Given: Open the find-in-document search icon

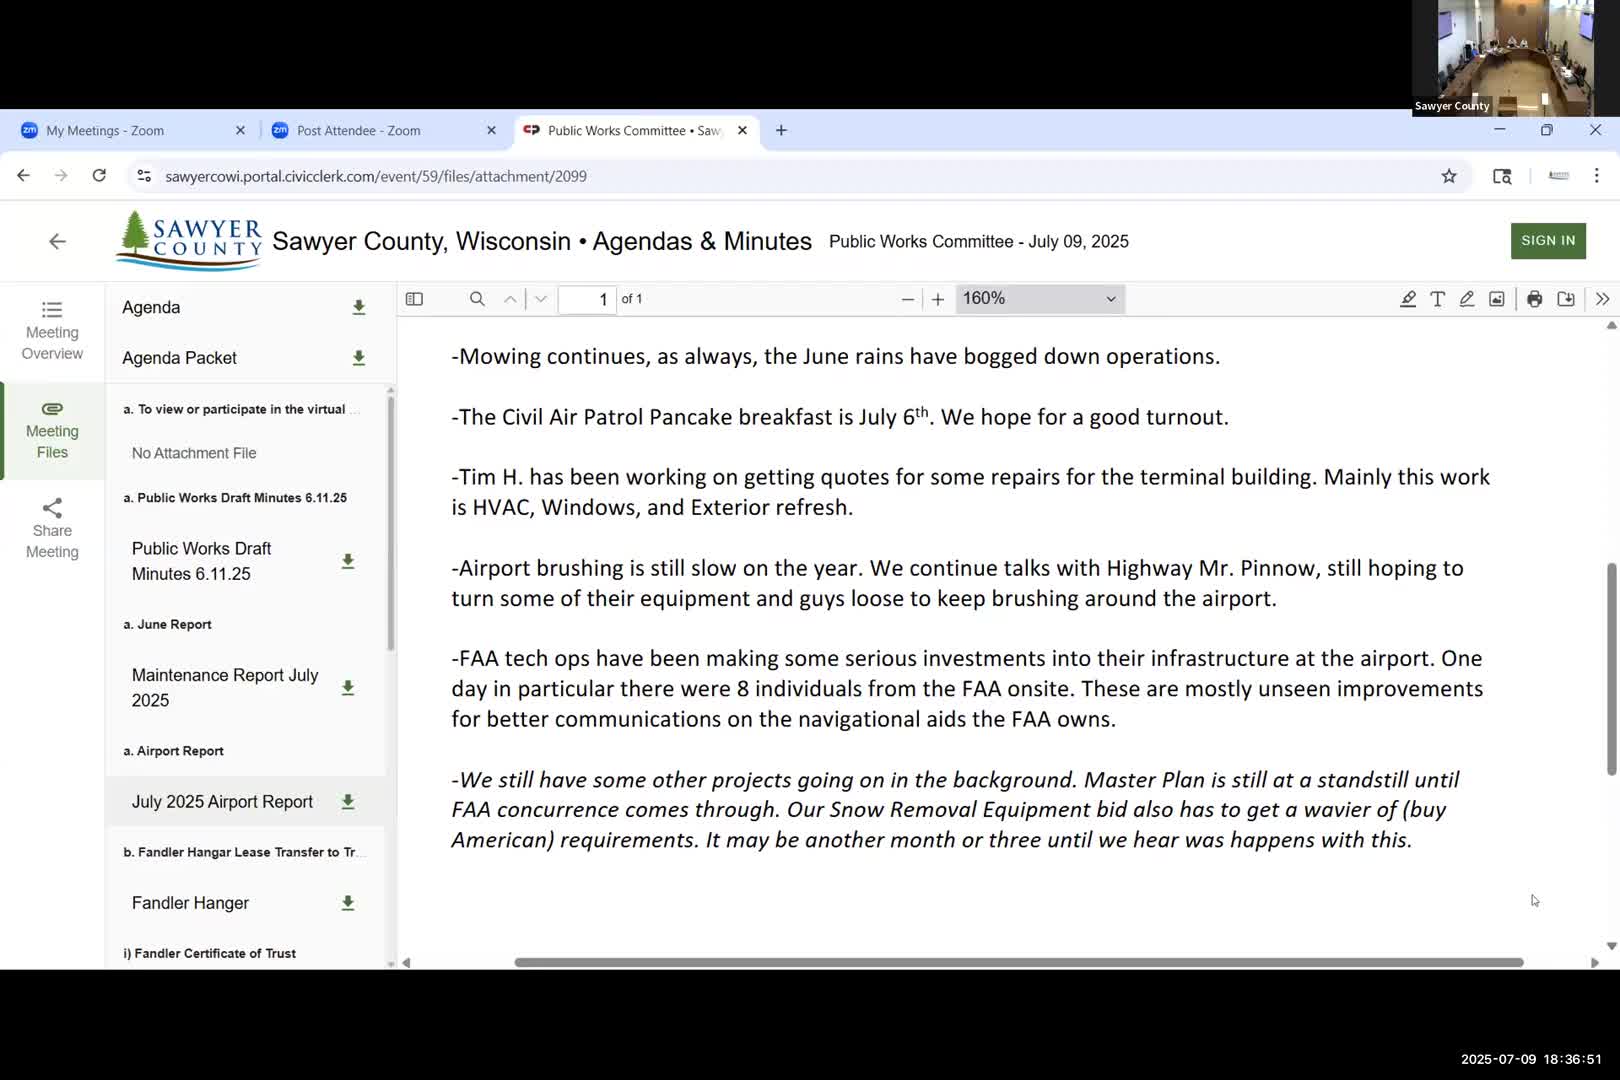Looking at the screenshot, I should [477, 299].
